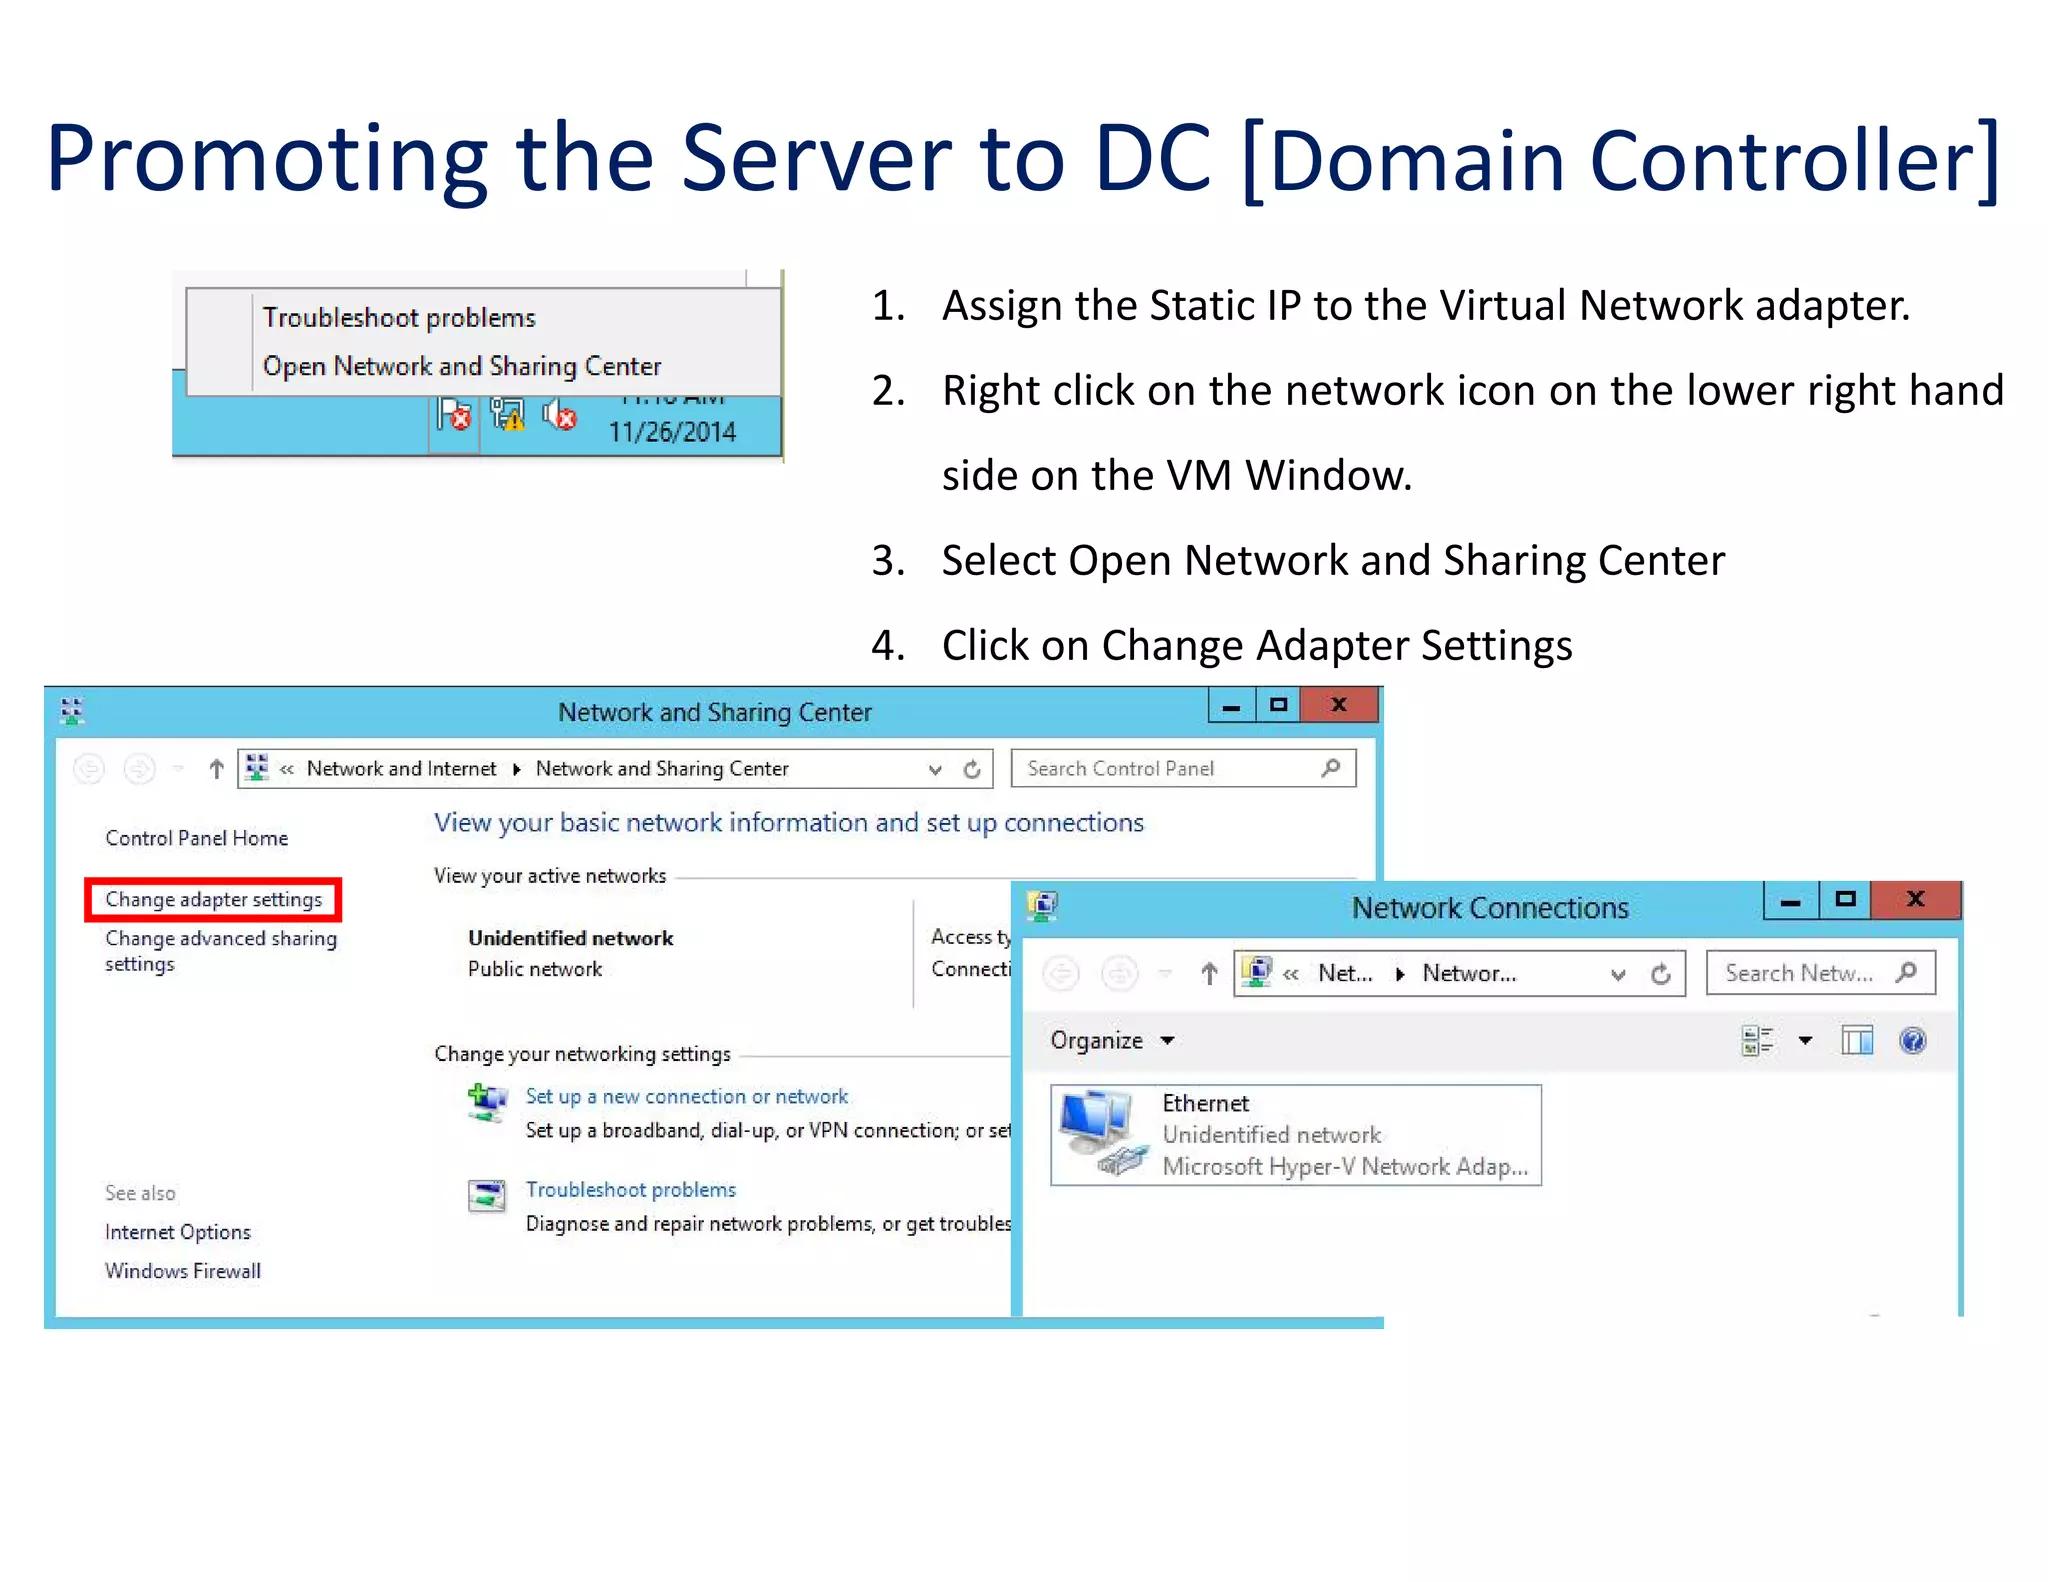Toggle the preview pane icon
Image resolution: width=2048 pixels, height=1582 pixels.
1857,1041
